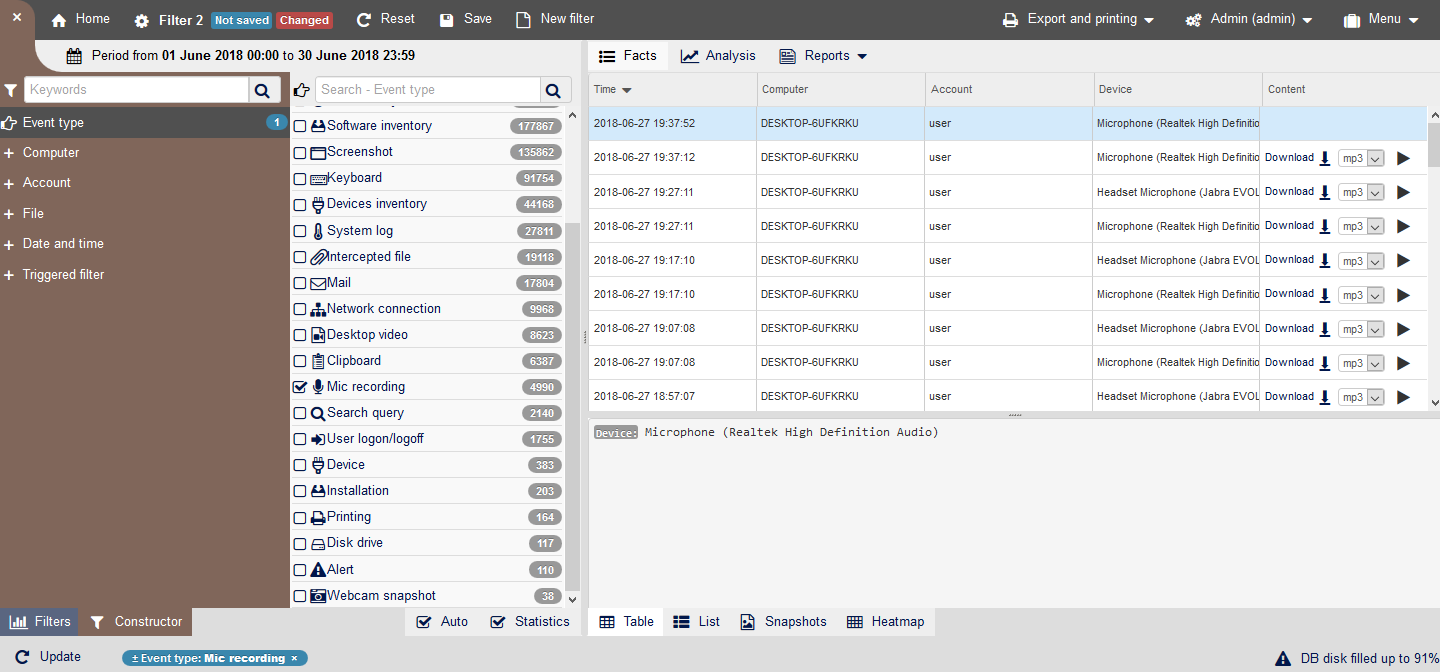
Task: Select the Table view tab
Action: click(x=626, y=622)
